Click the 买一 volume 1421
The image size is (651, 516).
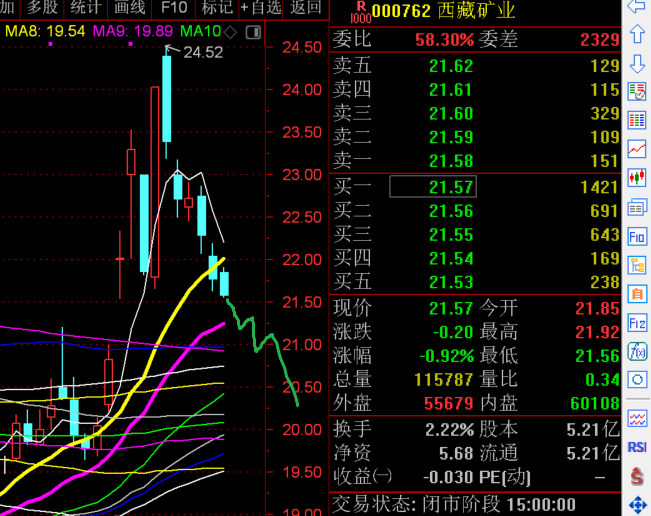pyautogui.click(x=600, y=187)
